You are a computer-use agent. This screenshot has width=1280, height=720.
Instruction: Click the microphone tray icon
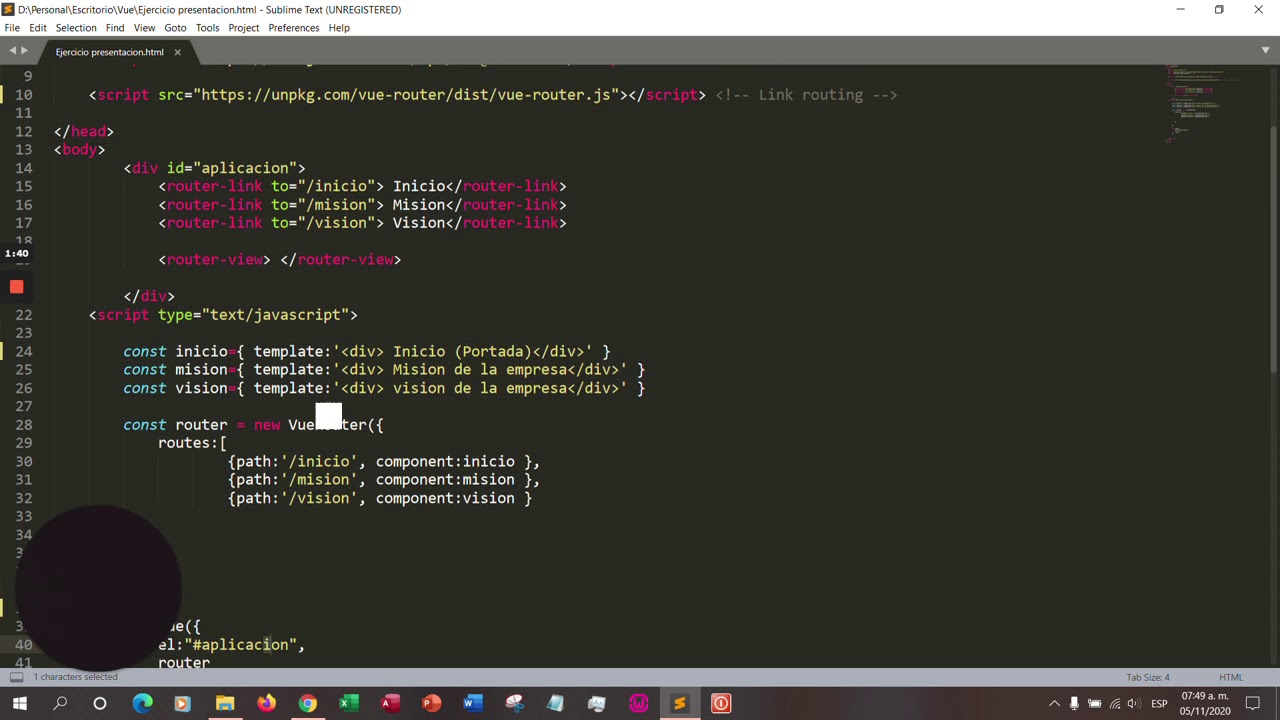pyautogui.click(x=1074, y=704)
